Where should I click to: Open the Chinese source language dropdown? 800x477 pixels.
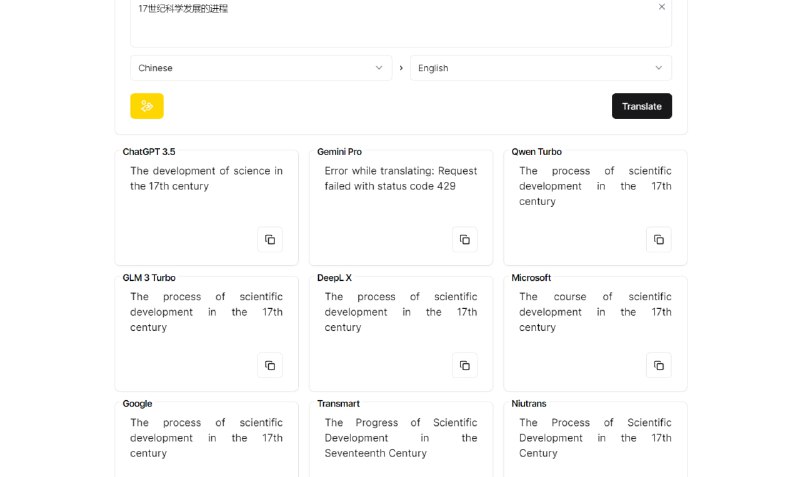click(x=260, y=68)
